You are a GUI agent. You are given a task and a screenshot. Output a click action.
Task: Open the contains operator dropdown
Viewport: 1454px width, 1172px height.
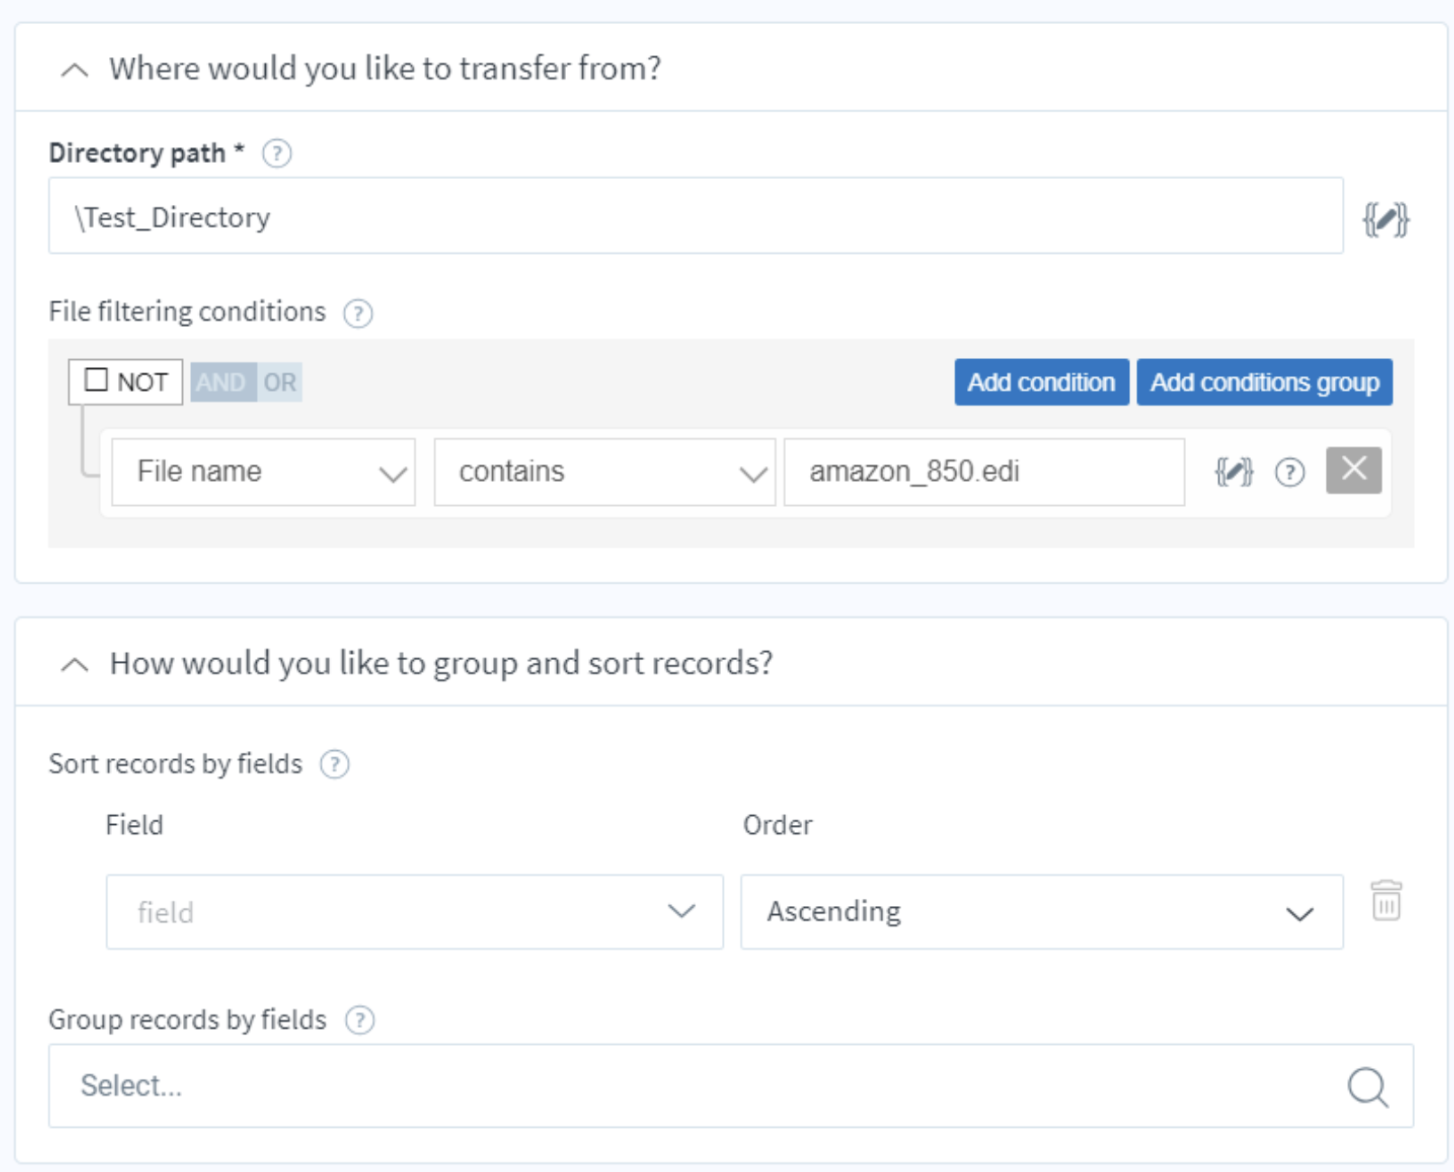click(605, 472)
